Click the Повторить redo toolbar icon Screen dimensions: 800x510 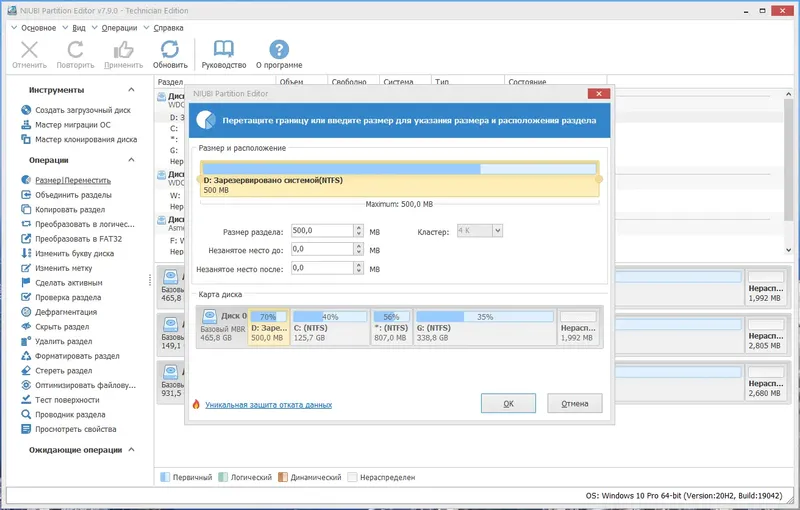coord(76,50)
